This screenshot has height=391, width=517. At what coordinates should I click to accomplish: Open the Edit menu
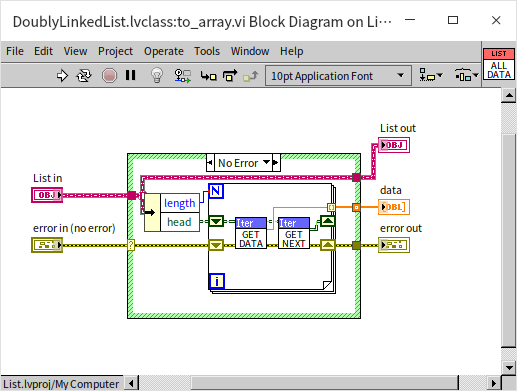pyautogui.click(x=43, y=51)
